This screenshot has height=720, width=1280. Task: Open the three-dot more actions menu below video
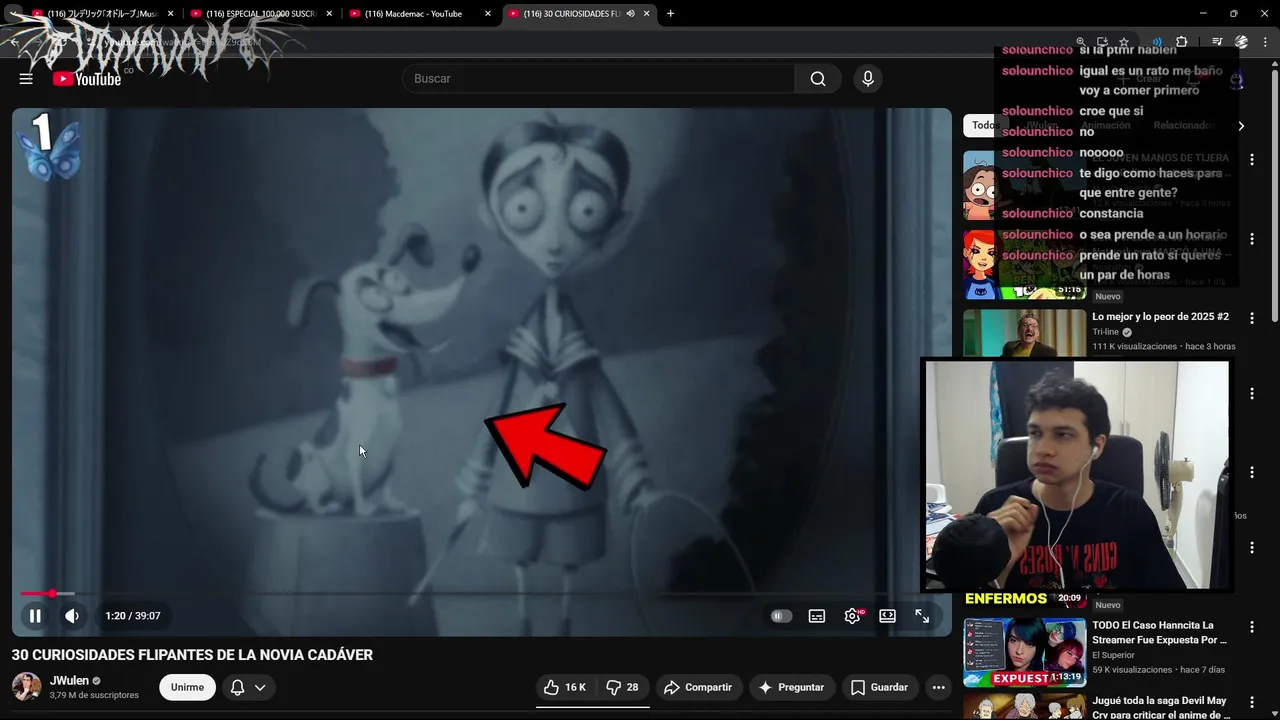pyautogui.click(x=938, y=687)
